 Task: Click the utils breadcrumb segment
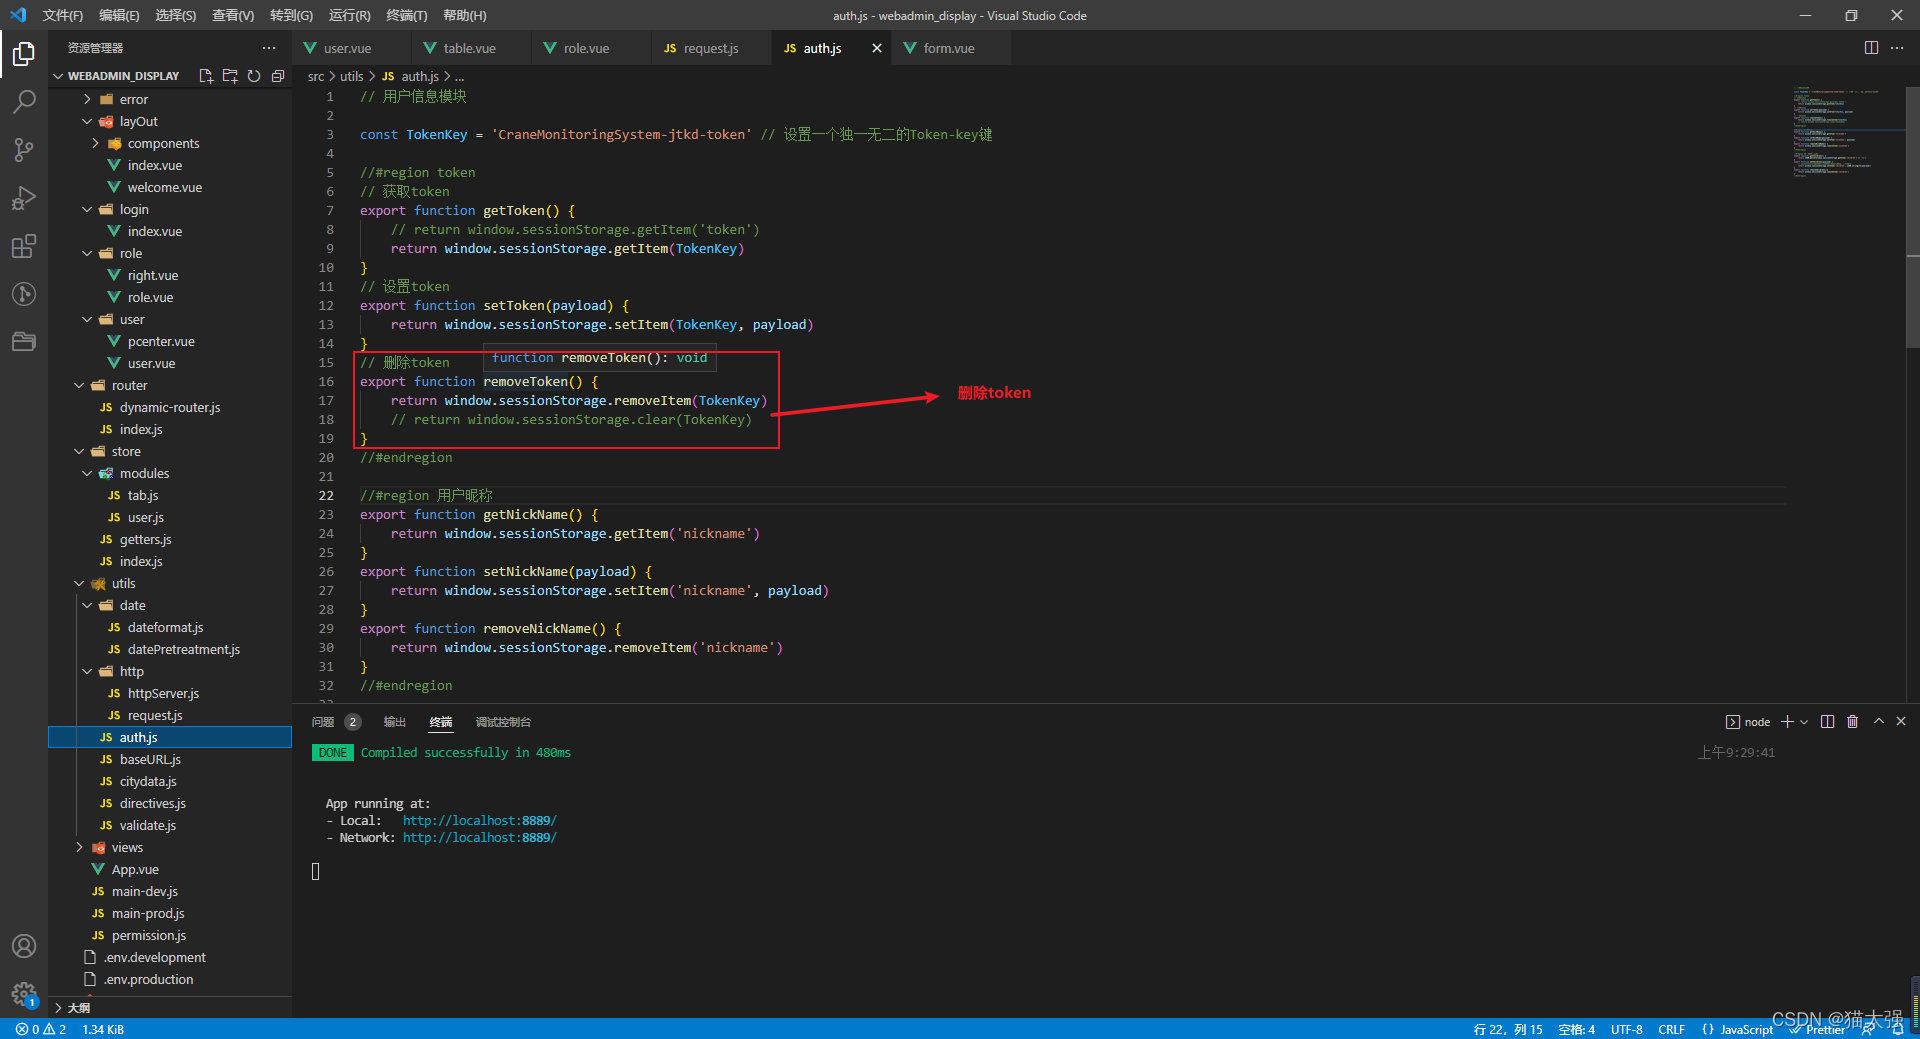tap(351, 76)
